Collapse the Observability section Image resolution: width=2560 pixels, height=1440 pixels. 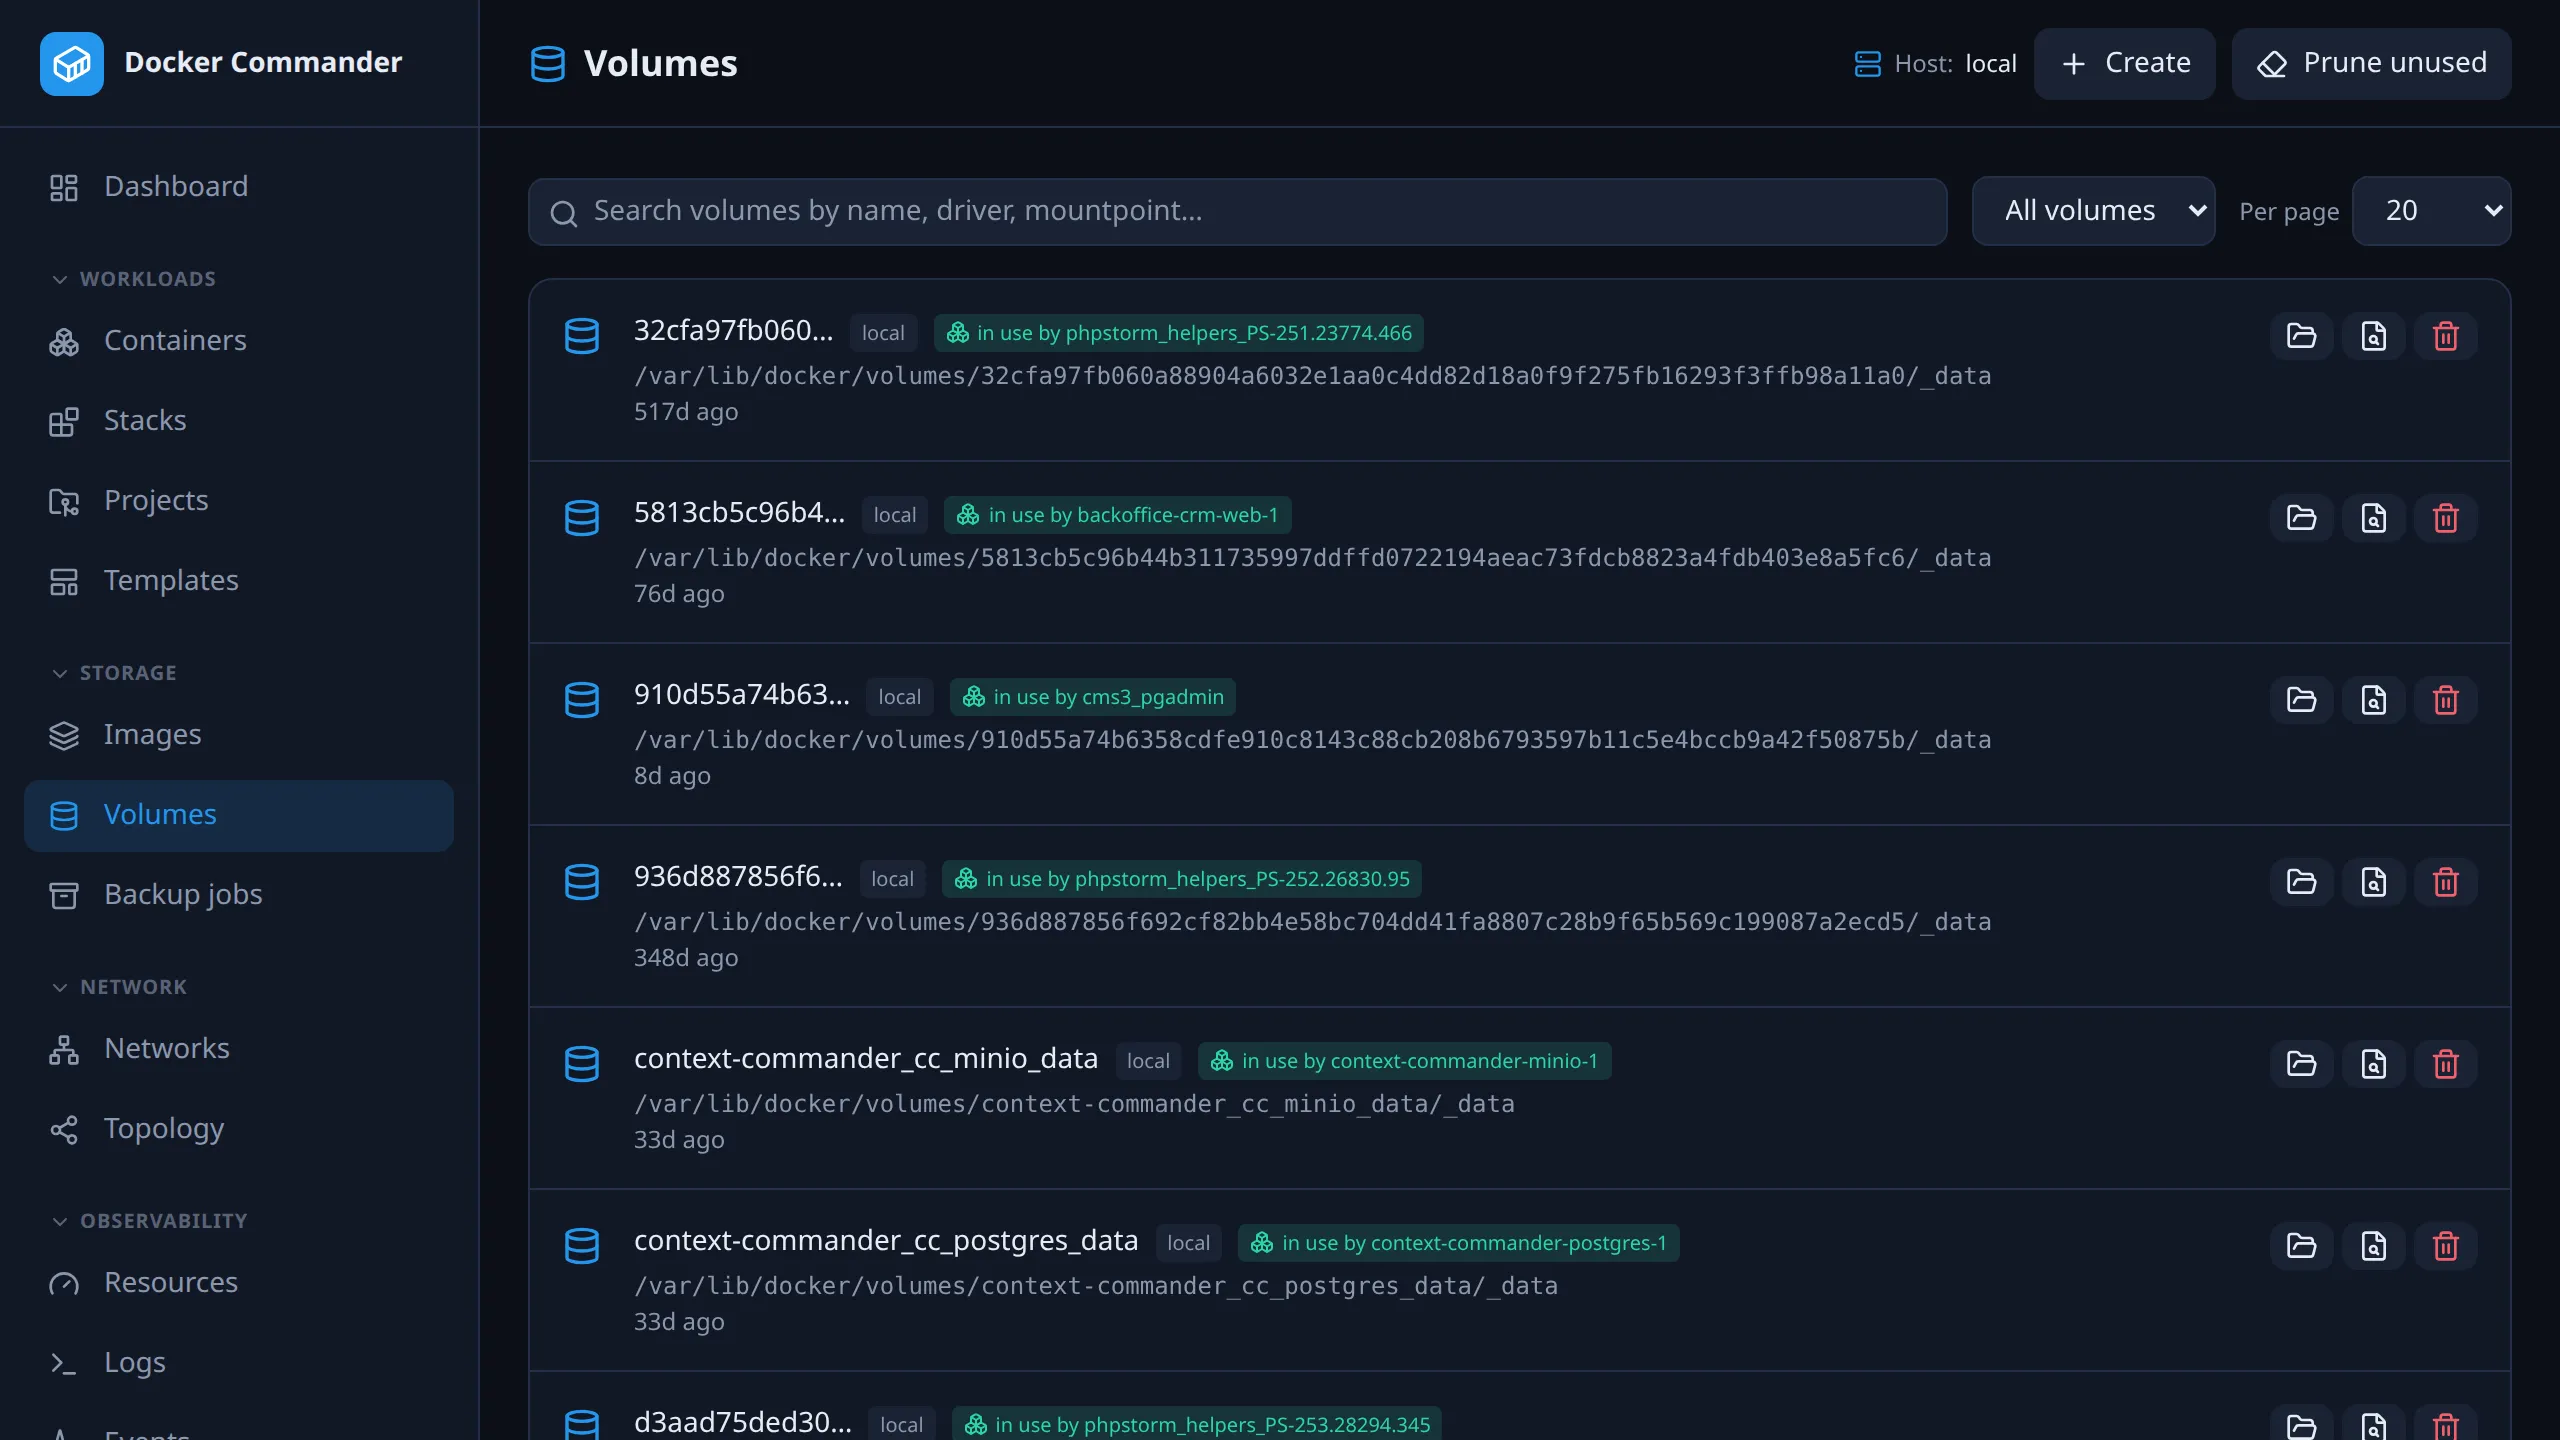pos(149,1221)
